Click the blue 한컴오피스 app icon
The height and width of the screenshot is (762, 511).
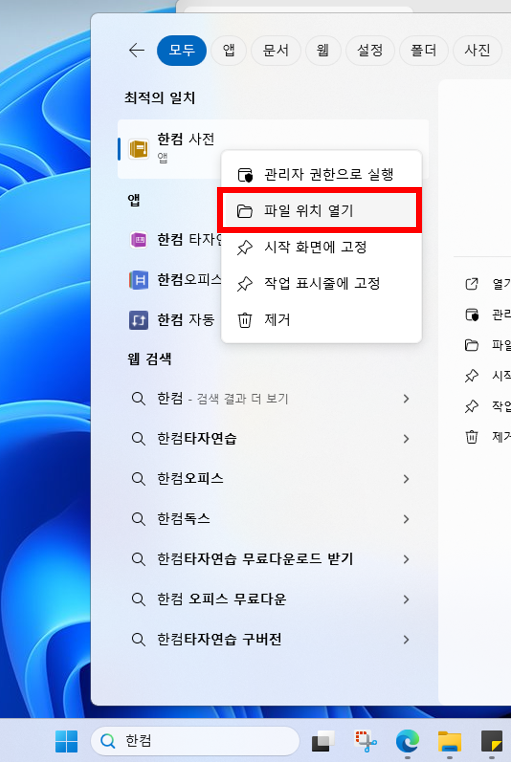(139, 280)
